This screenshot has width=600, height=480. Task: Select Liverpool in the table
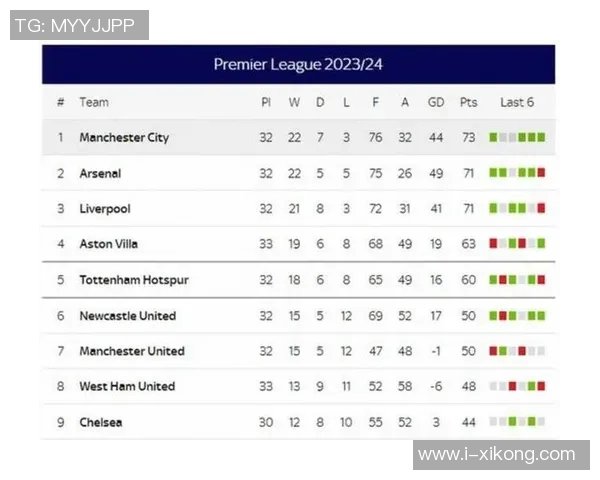pyautogui.click(x=105, y=209)
